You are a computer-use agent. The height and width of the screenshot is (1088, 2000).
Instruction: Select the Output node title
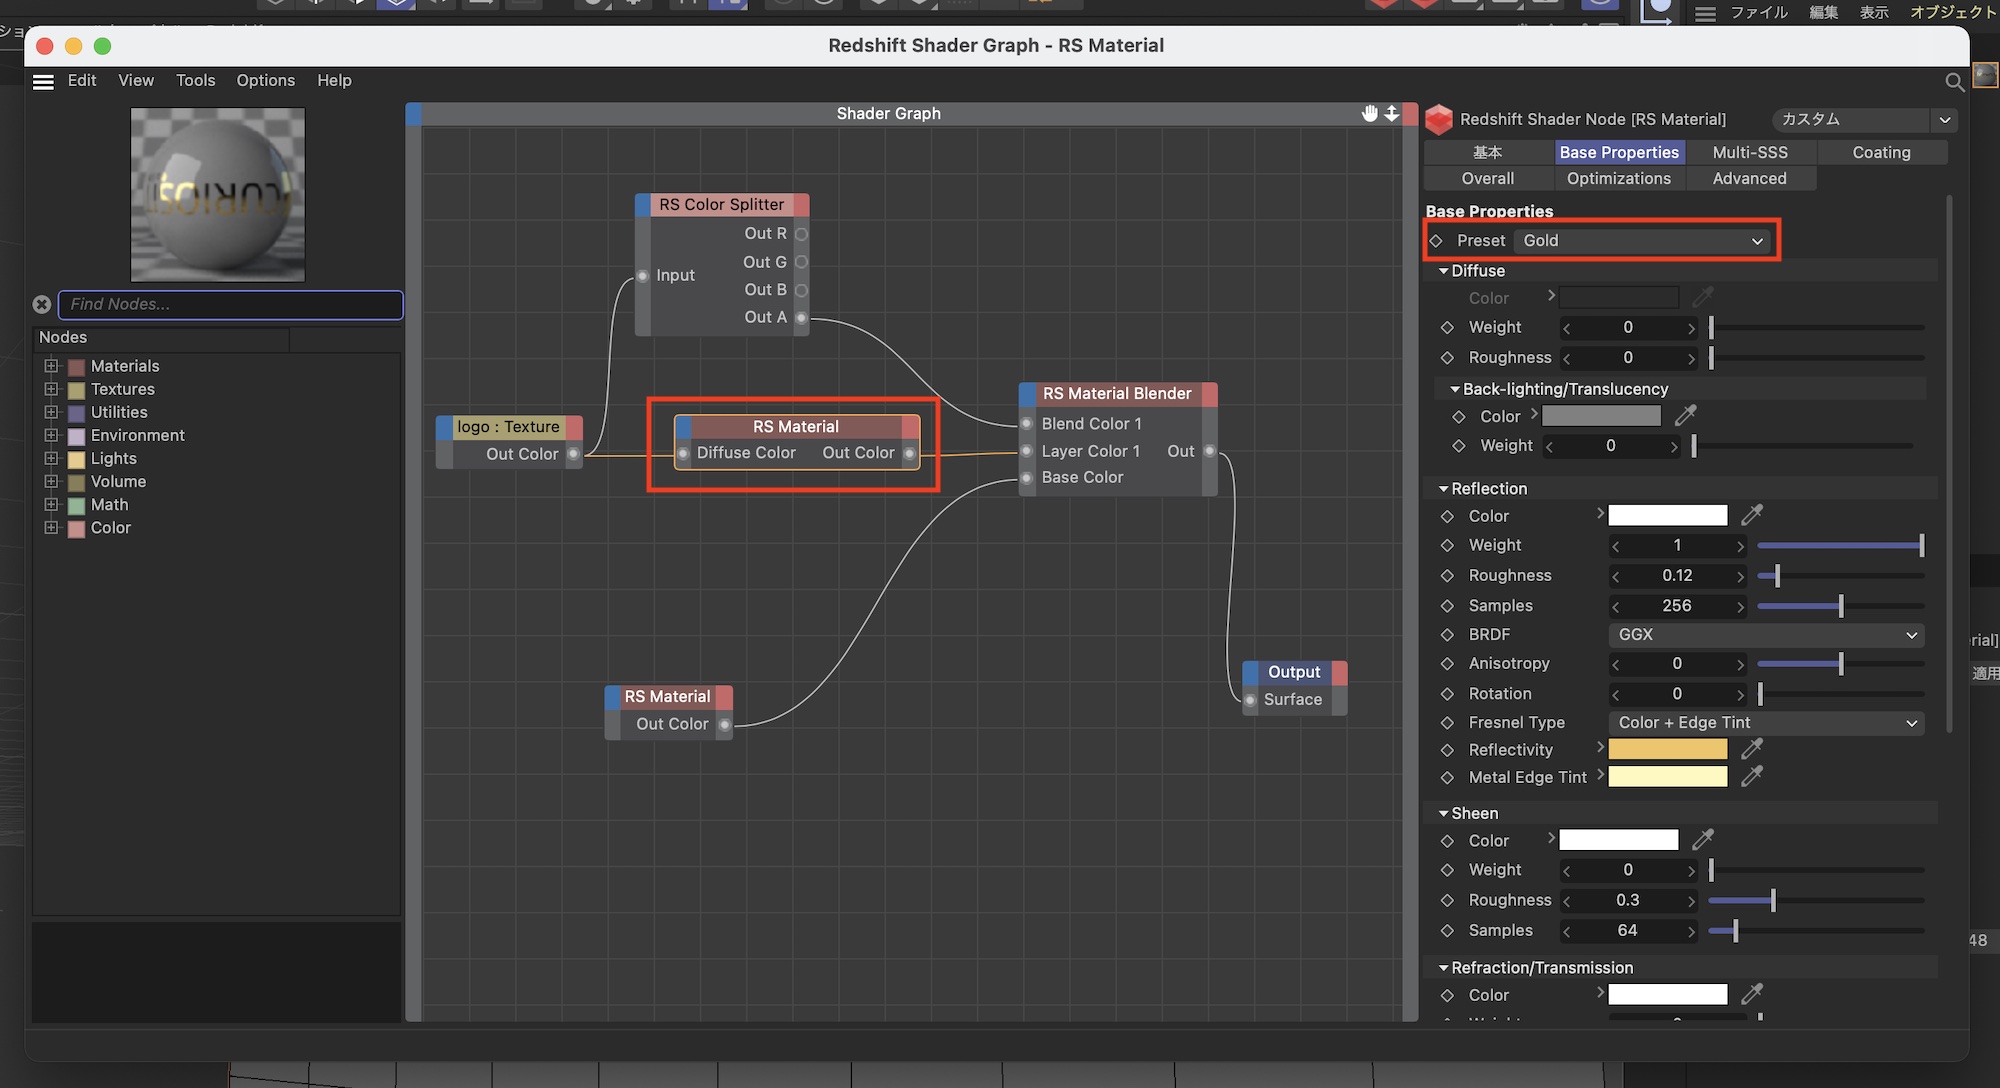tap(1293, 672)
